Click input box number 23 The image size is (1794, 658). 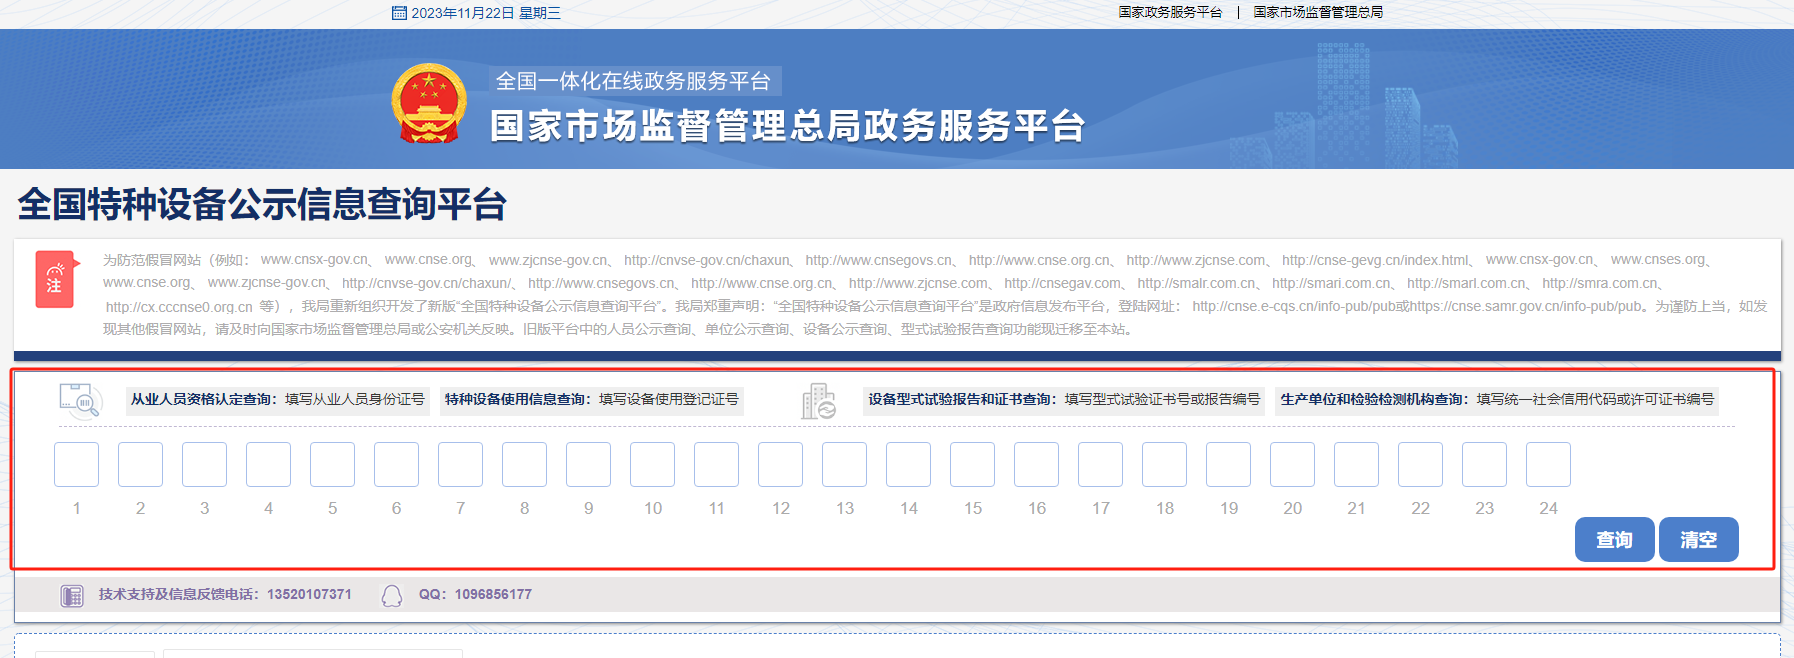[x=1485, y=465]
